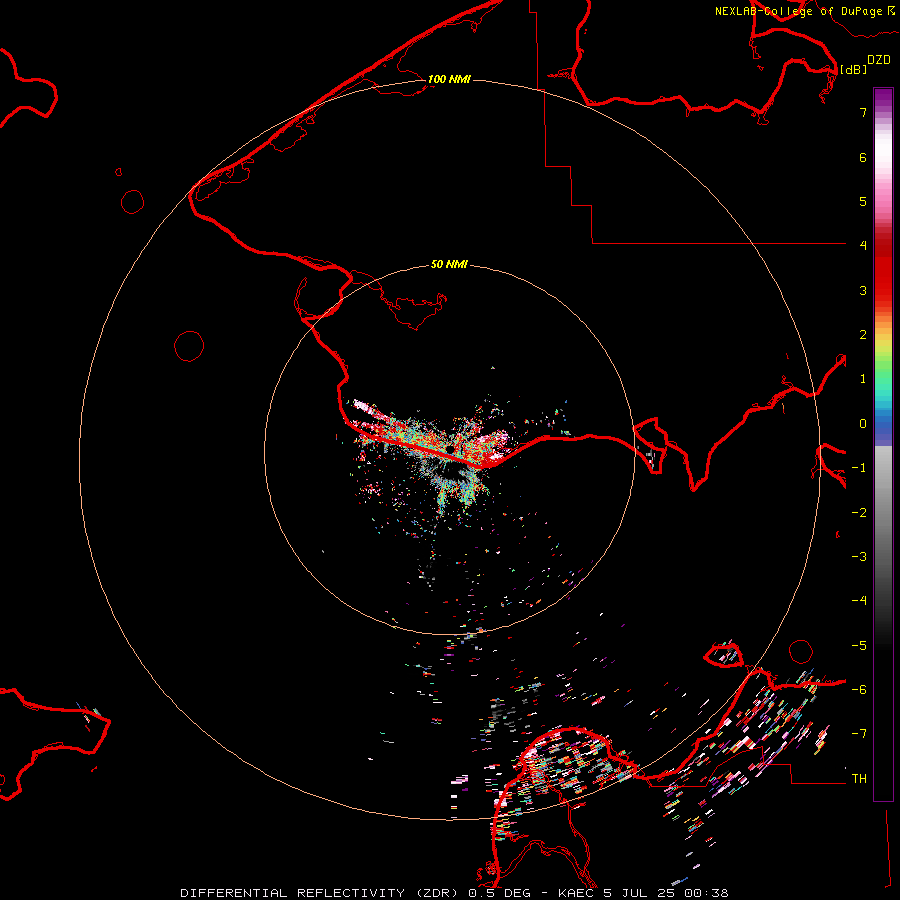Click the color scale value 2

point(863,335)
